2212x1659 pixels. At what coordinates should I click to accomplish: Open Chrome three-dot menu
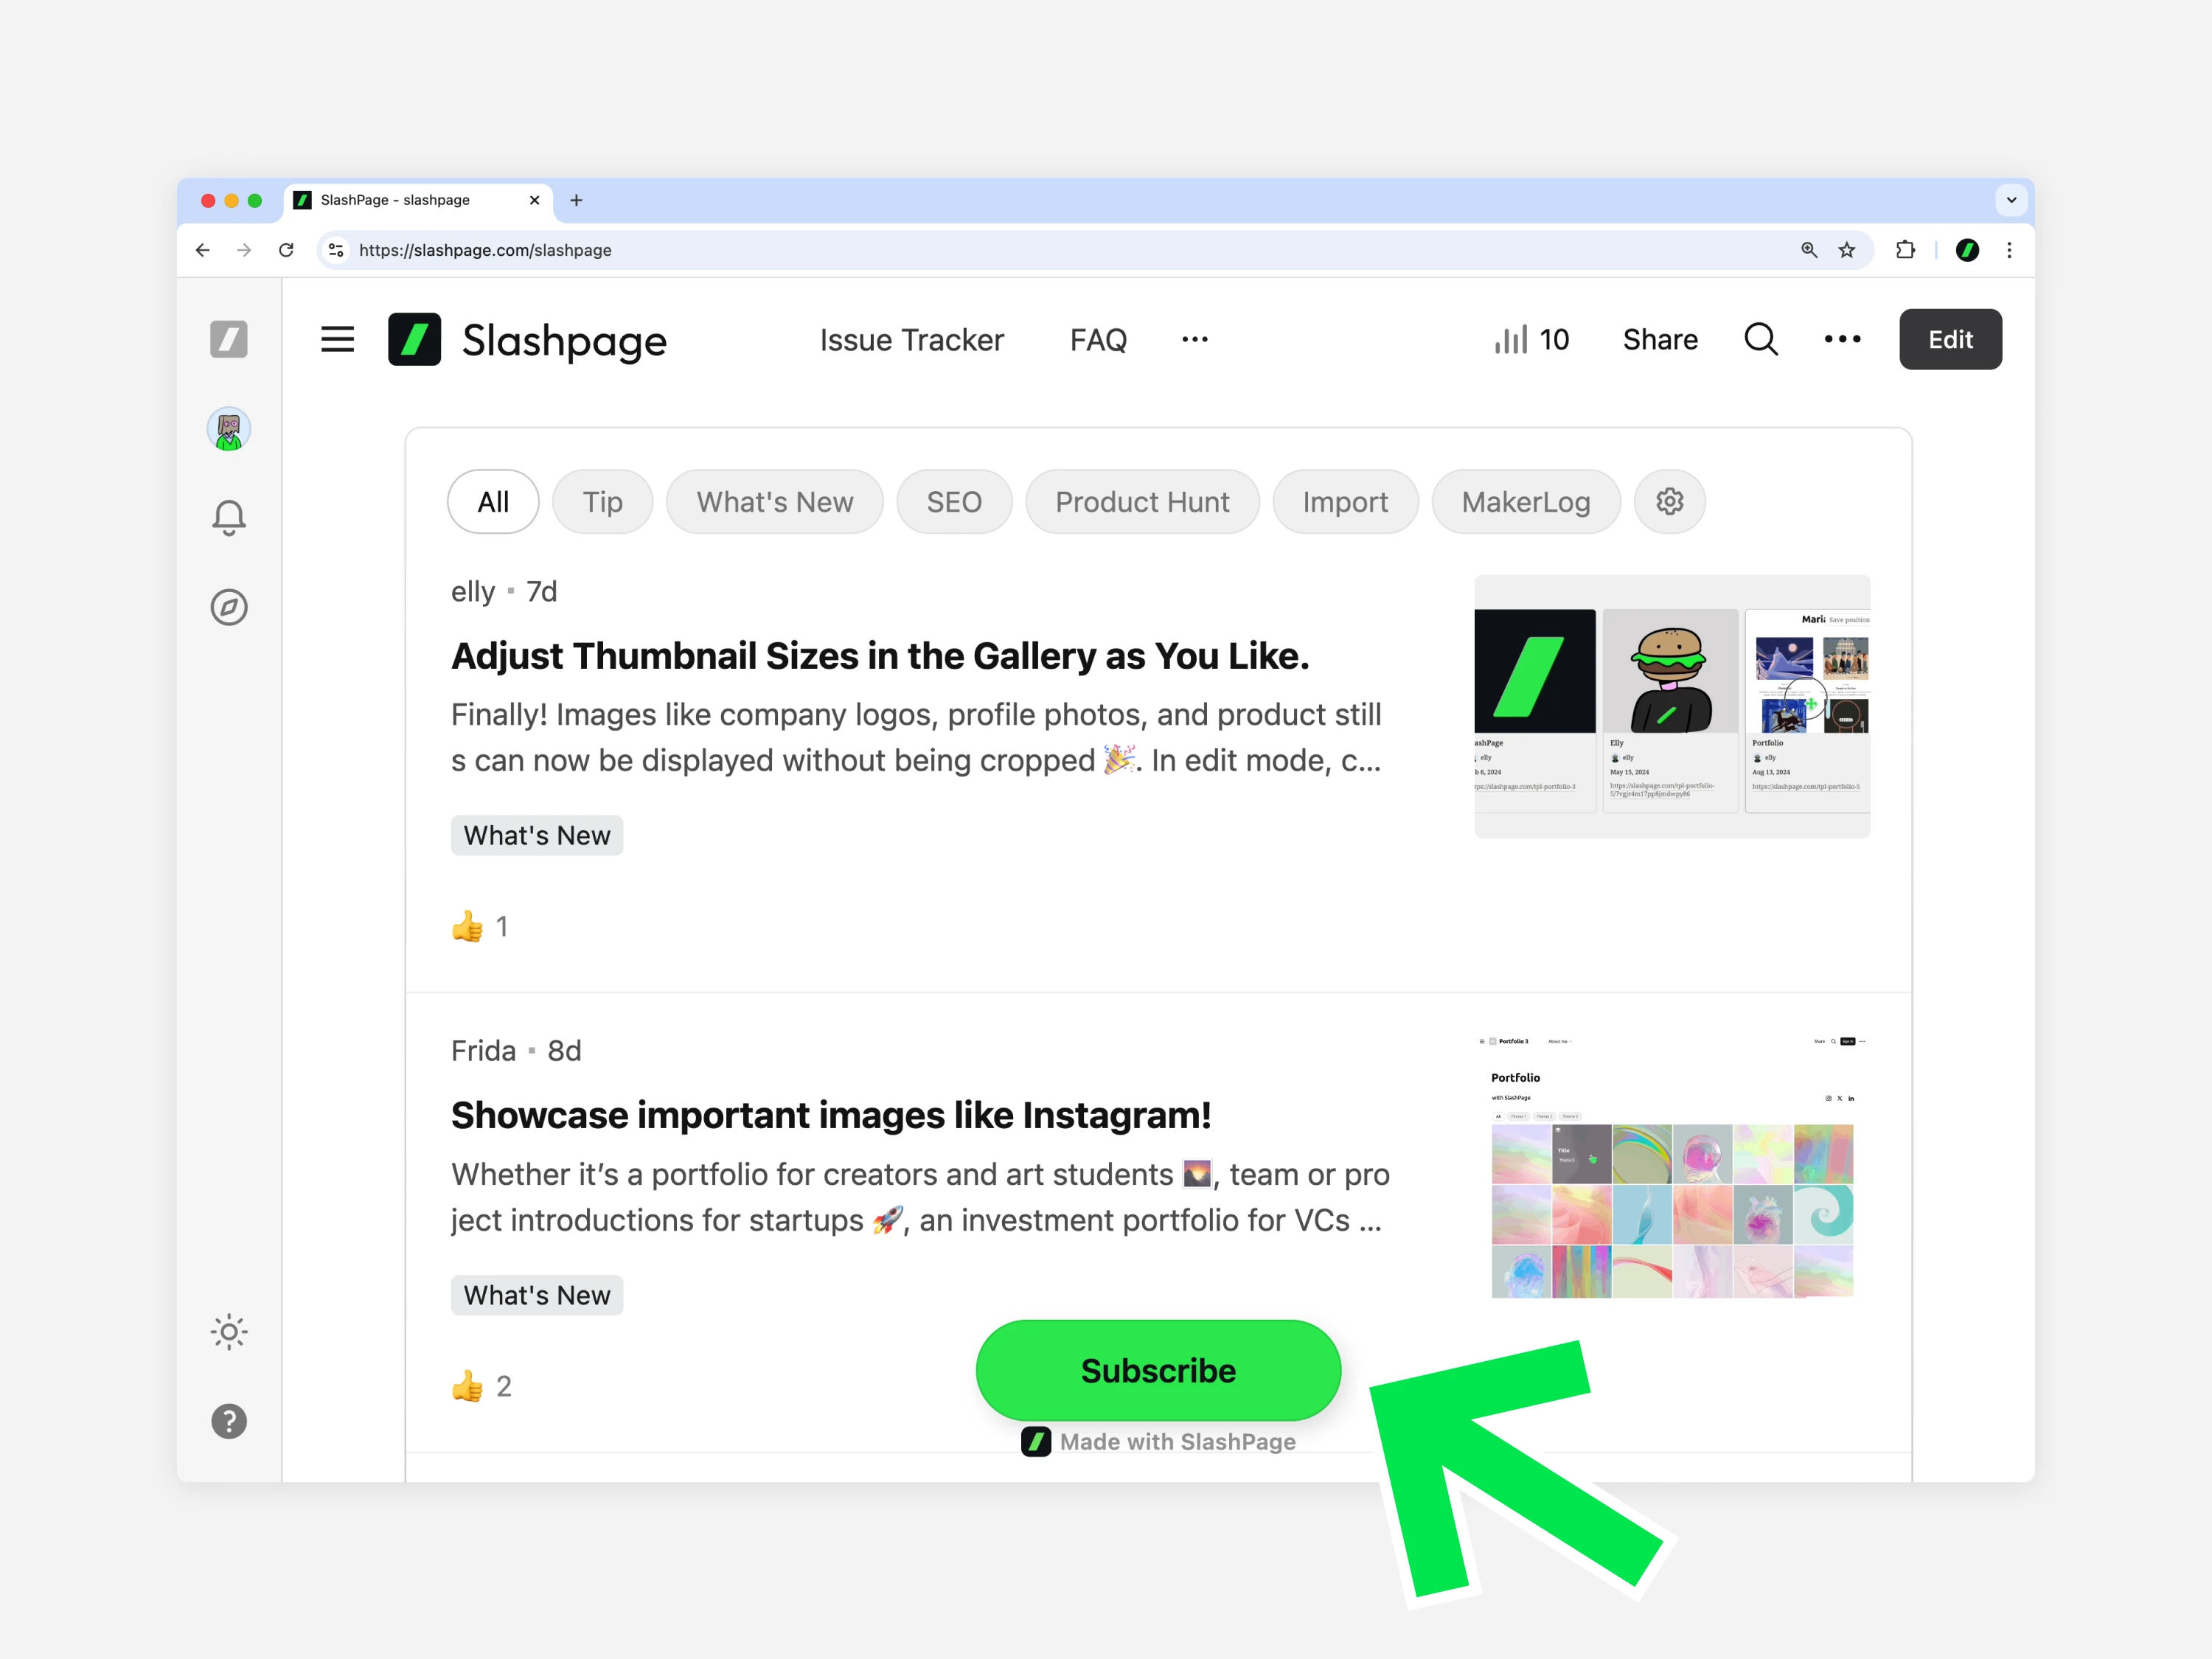[x=2009, y=250]
